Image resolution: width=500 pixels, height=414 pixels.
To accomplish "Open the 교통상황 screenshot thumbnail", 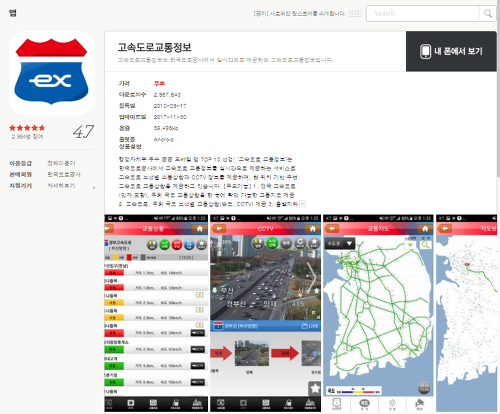I will 156,313.
